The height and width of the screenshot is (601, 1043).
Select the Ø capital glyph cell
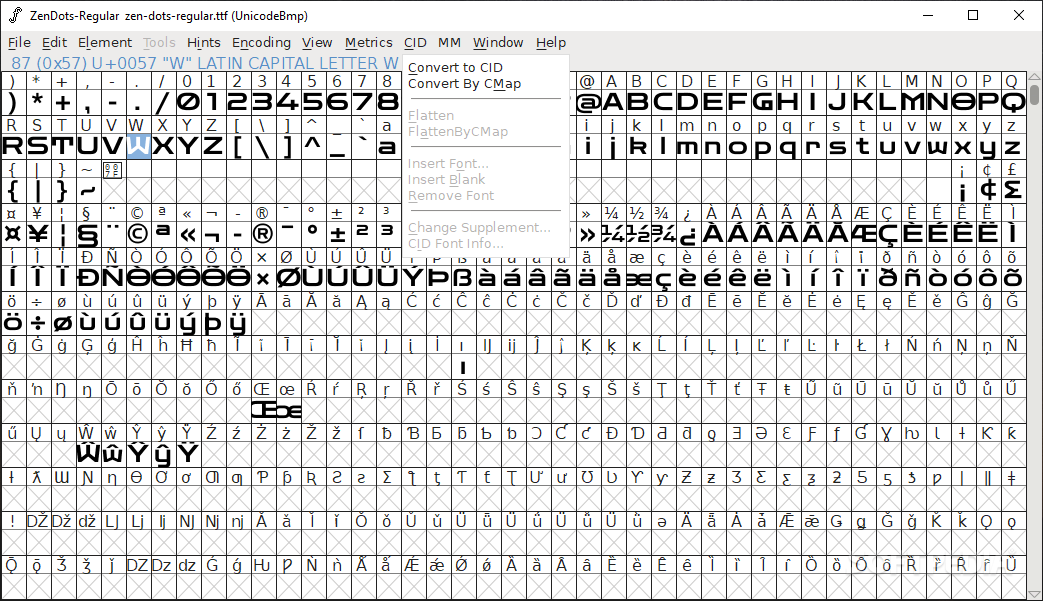(288, 278)
